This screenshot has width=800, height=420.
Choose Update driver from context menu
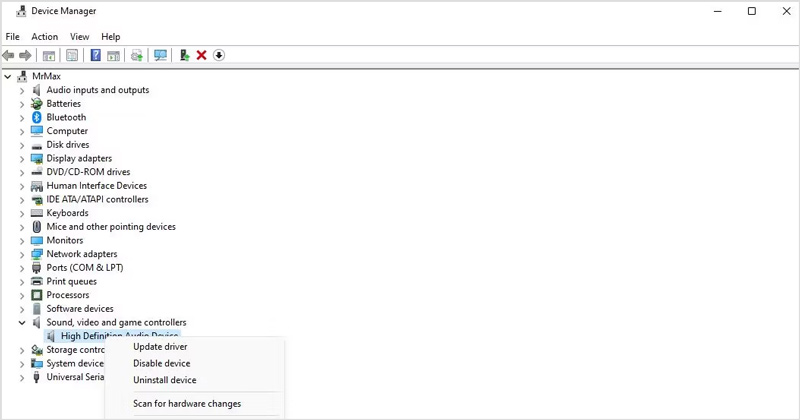160,347
